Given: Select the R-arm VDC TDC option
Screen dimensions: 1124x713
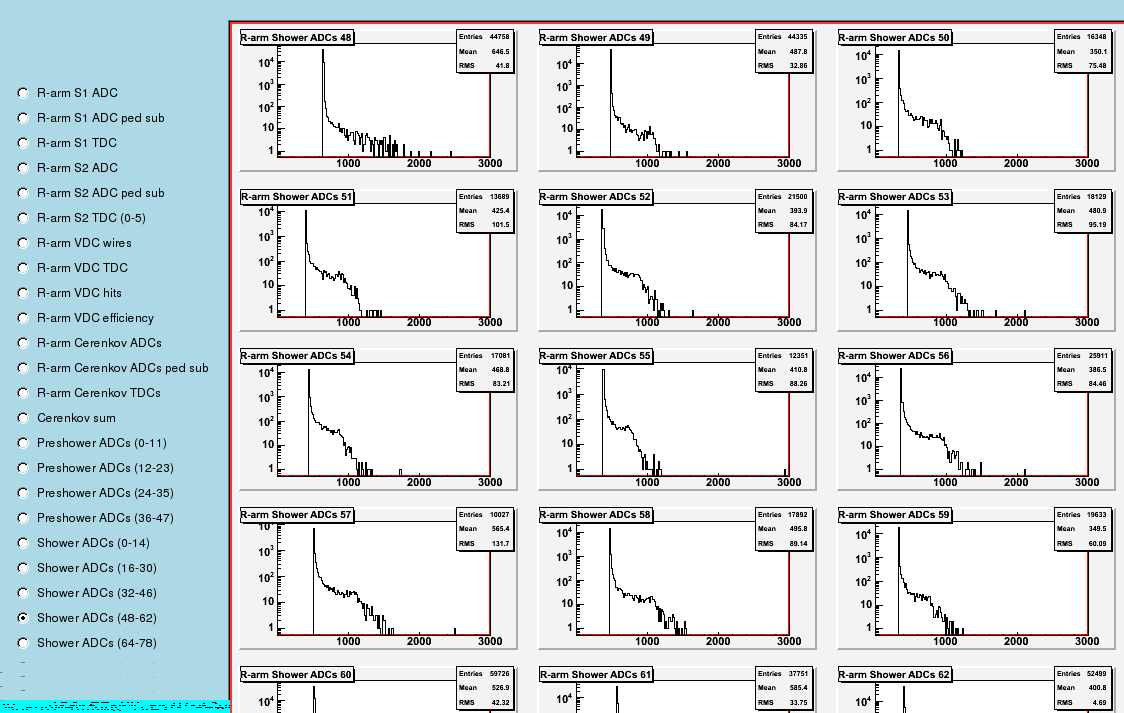Looking at the screenshot, I should (x=23, y=268).
